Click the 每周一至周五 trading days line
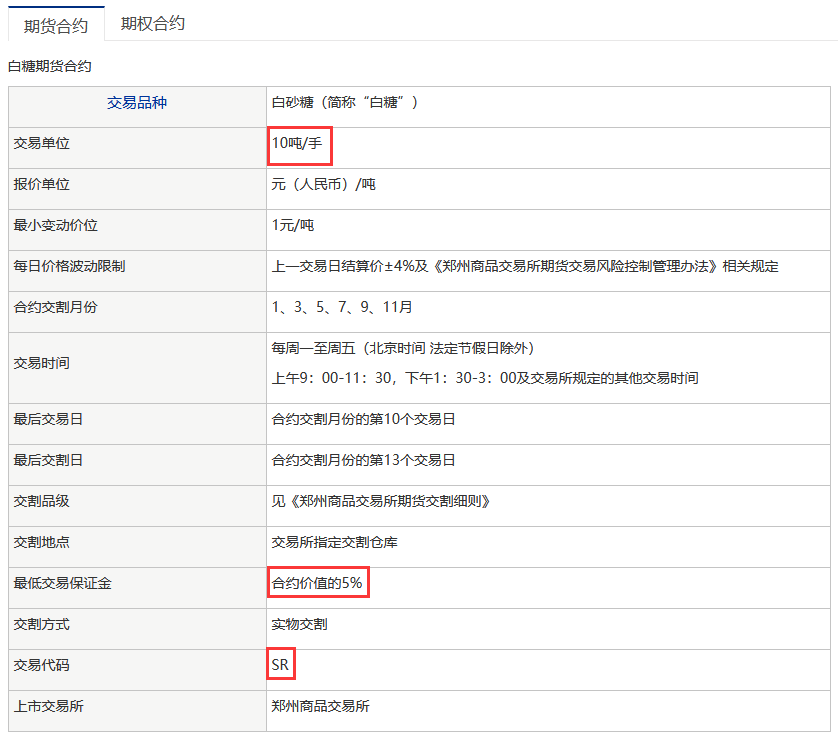The width and height of the screenshot is (838, 737). (x=402, y=348)
